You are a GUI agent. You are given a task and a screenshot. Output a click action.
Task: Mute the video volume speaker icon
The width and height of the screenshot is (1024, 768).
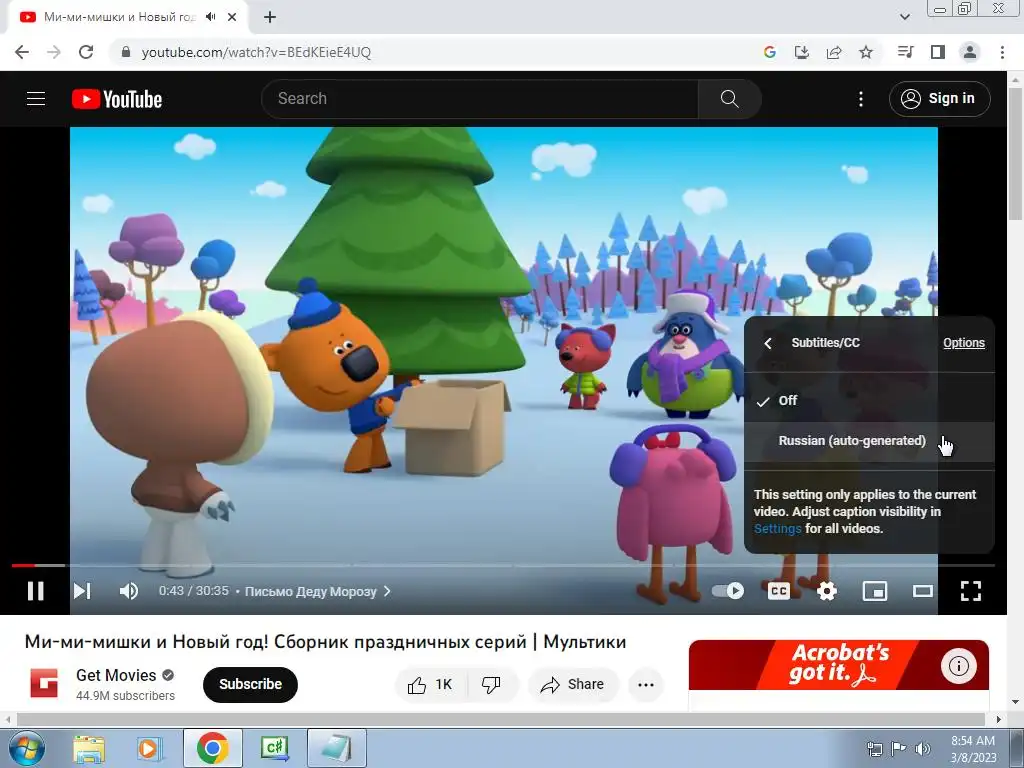(129, 591)
